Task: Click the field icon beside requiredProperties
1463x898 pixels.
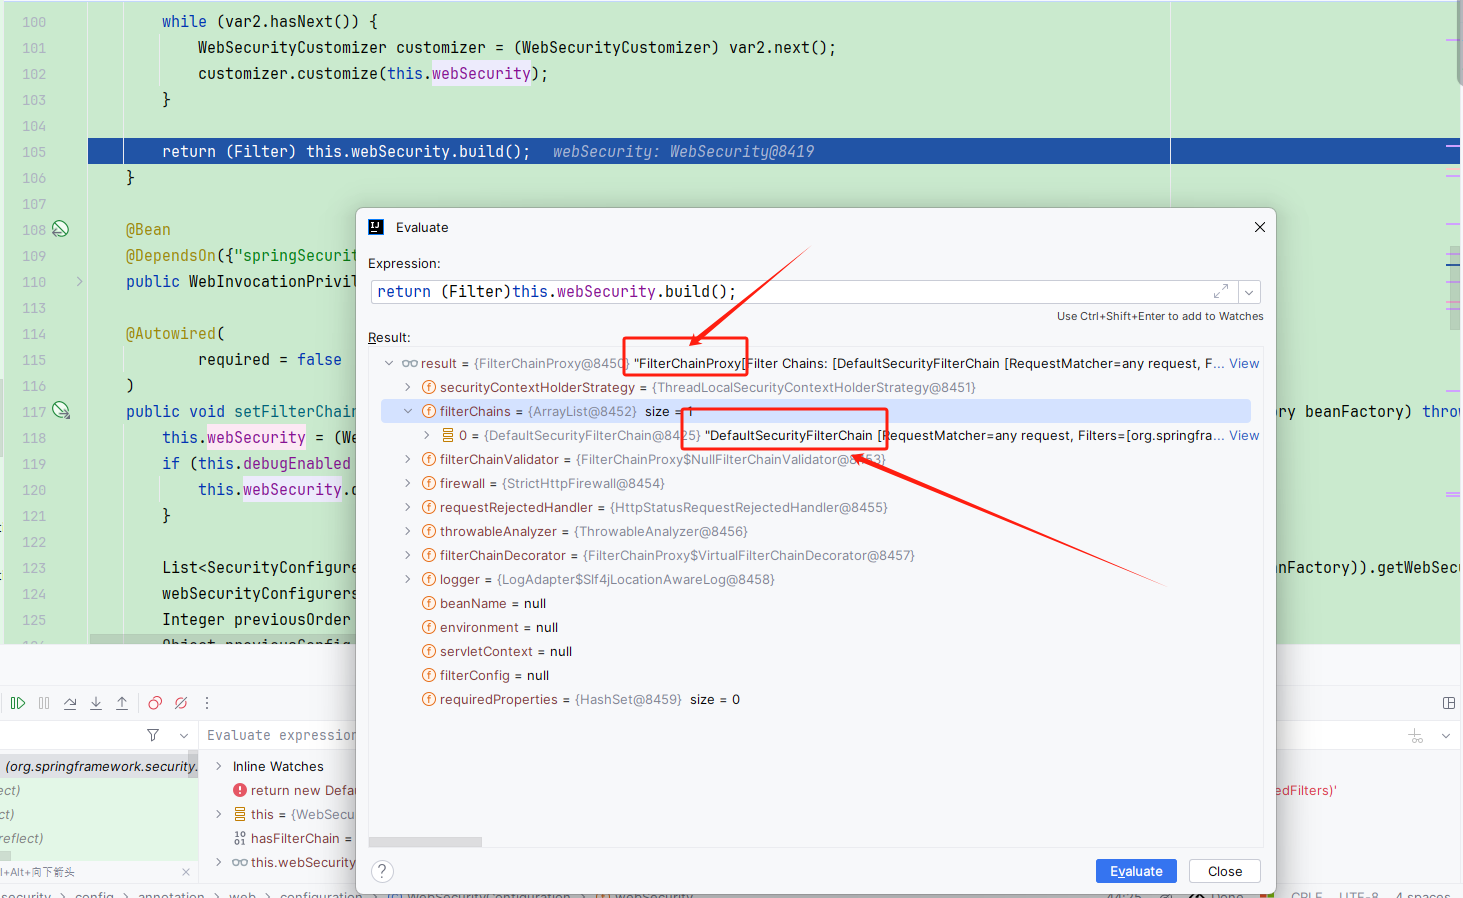Action: (x=428, y=699)
